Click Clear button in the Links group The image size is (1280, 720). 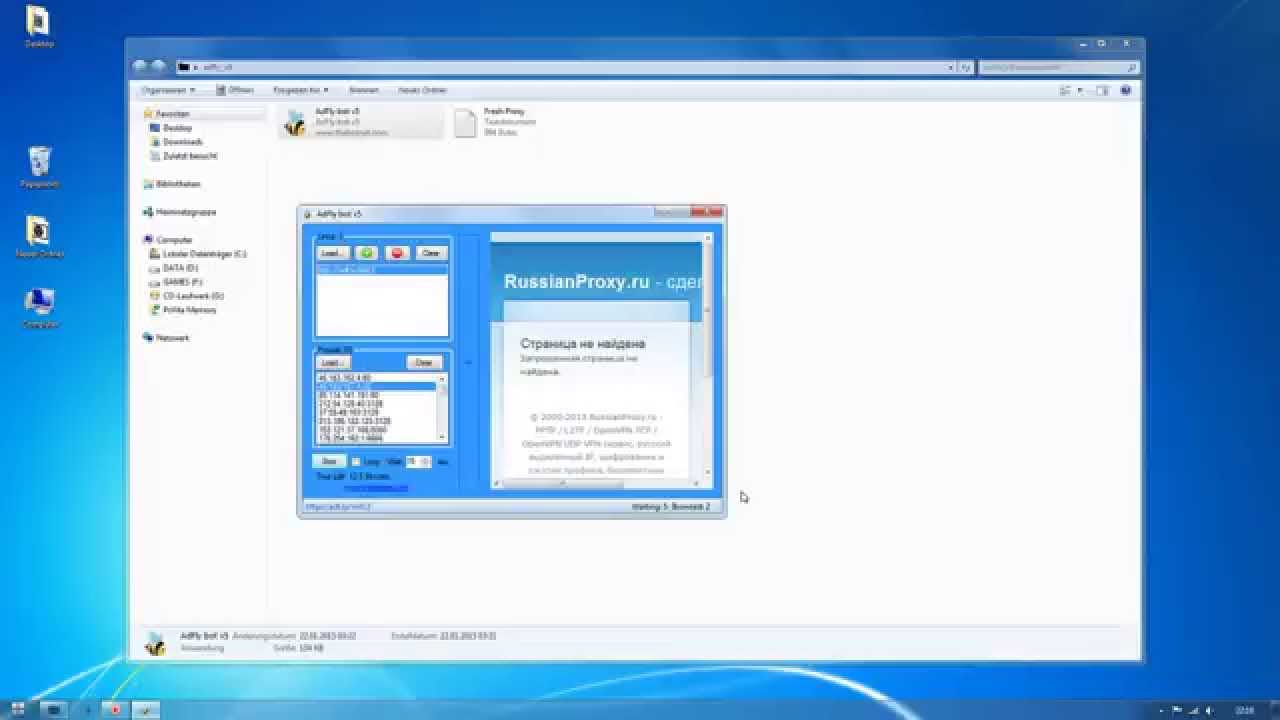[431, 253]
